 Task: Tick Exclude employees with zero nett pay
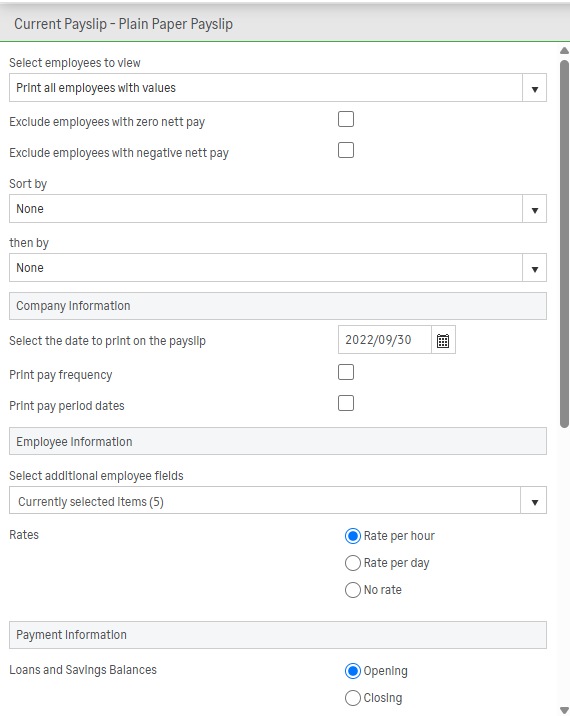346,119
